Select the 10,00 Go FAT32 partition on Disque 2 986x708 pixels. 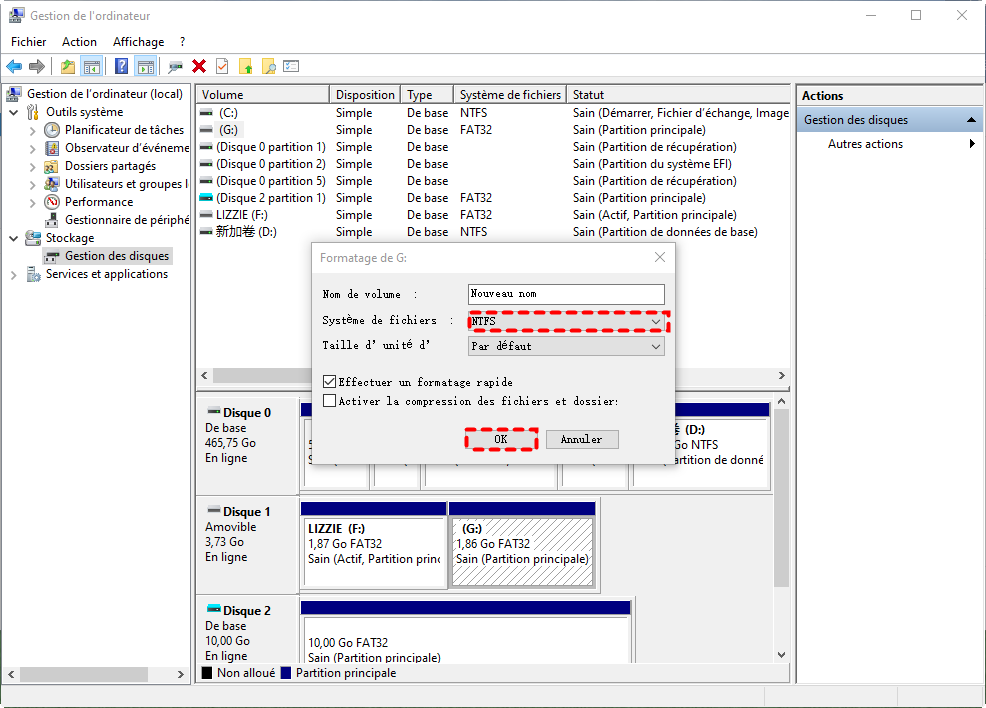(466, 638)
